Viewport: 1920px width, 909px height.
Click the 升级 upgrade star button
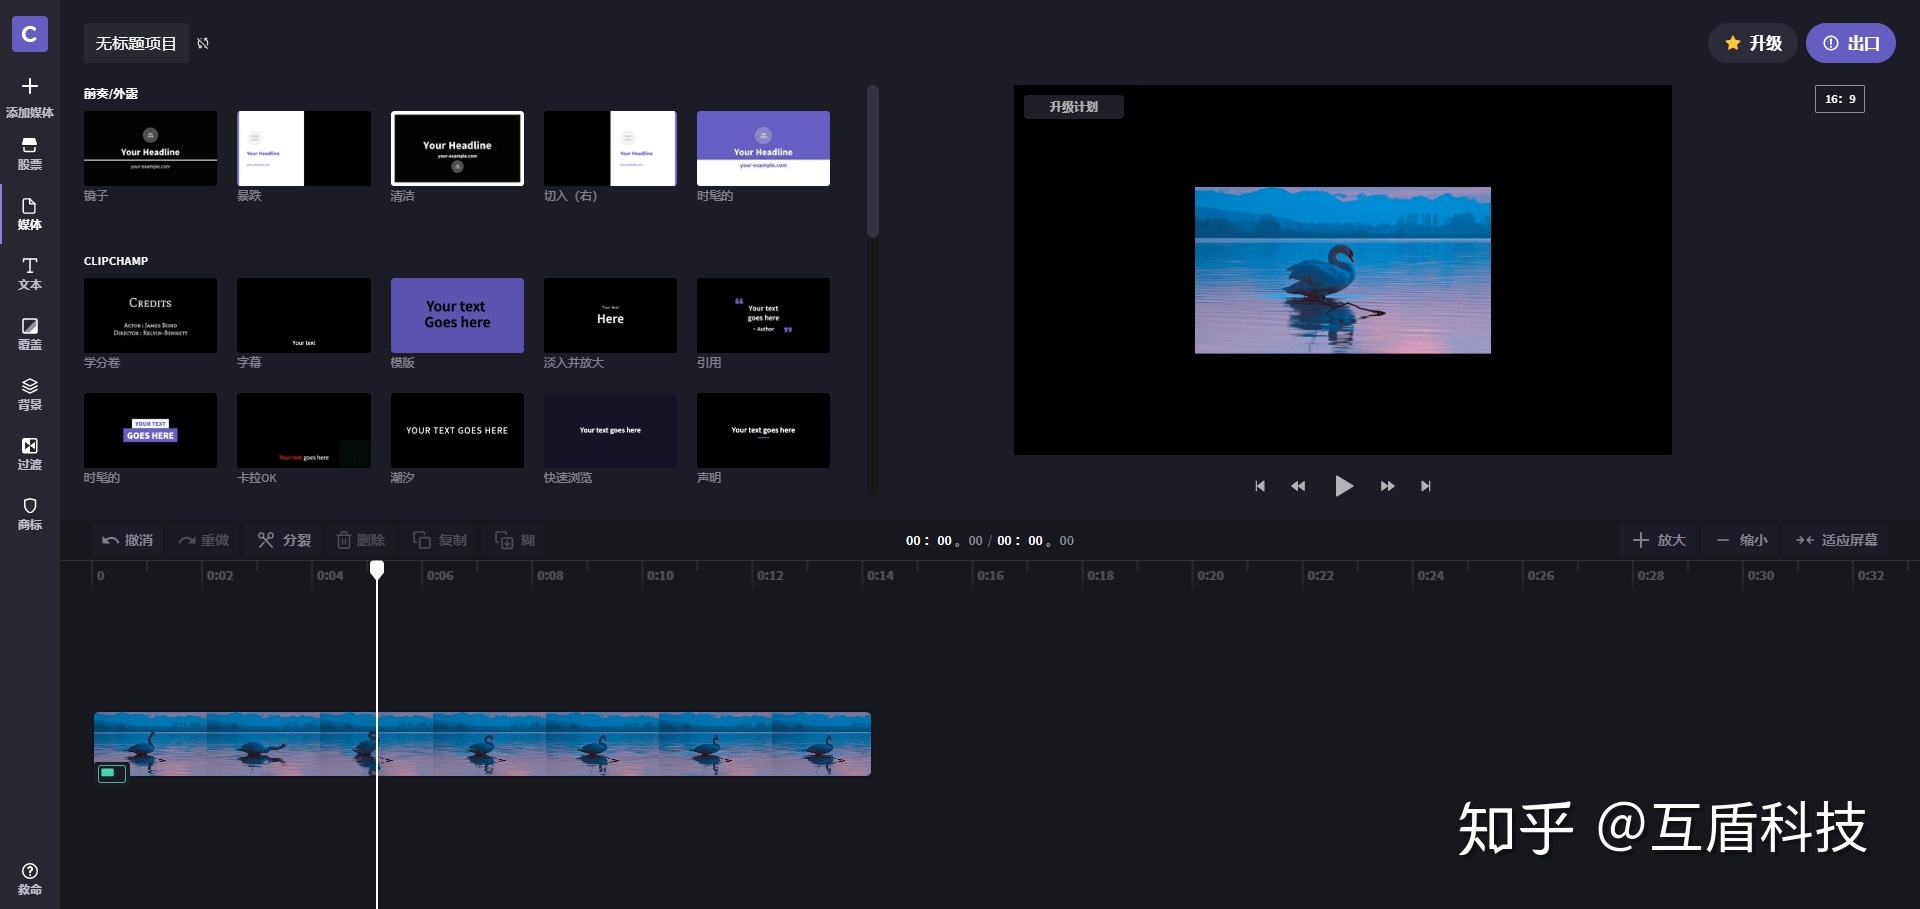pyautogui.click(x=1752, y=43)
